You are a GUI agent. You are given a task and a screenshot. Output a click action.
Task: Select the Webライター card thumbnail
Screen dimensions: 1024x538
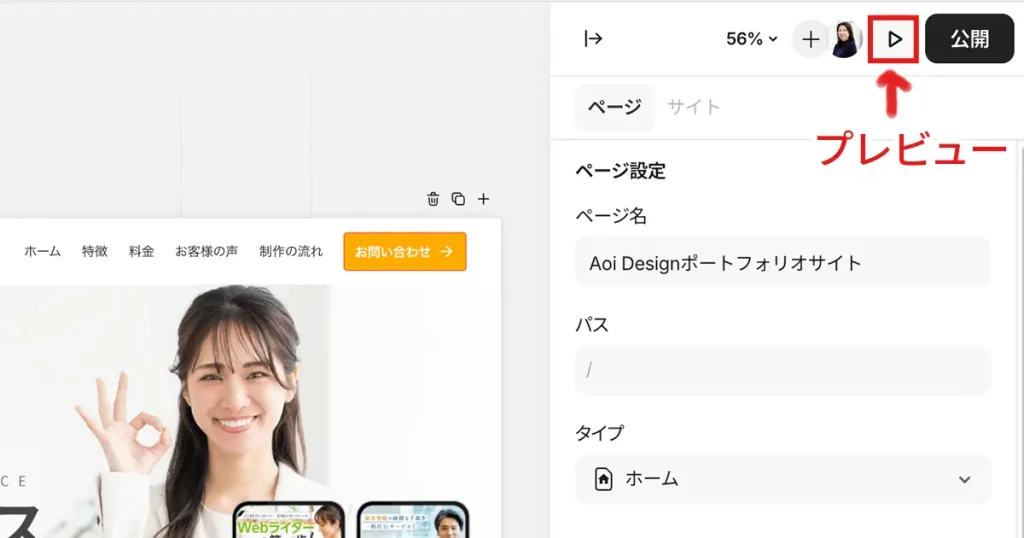coord(289,520)
